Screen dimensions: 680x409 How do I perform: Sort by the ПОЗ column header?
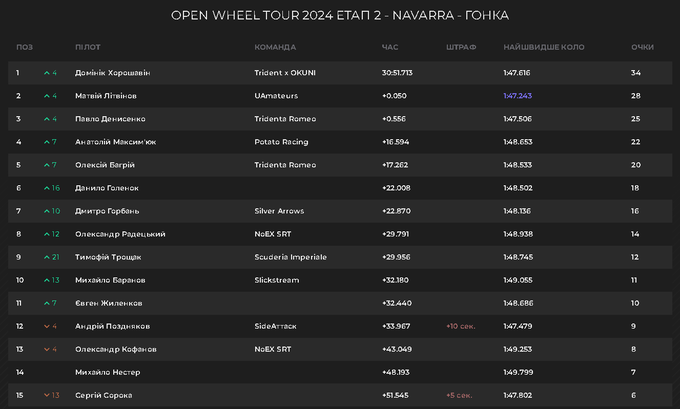click(23, 47)
